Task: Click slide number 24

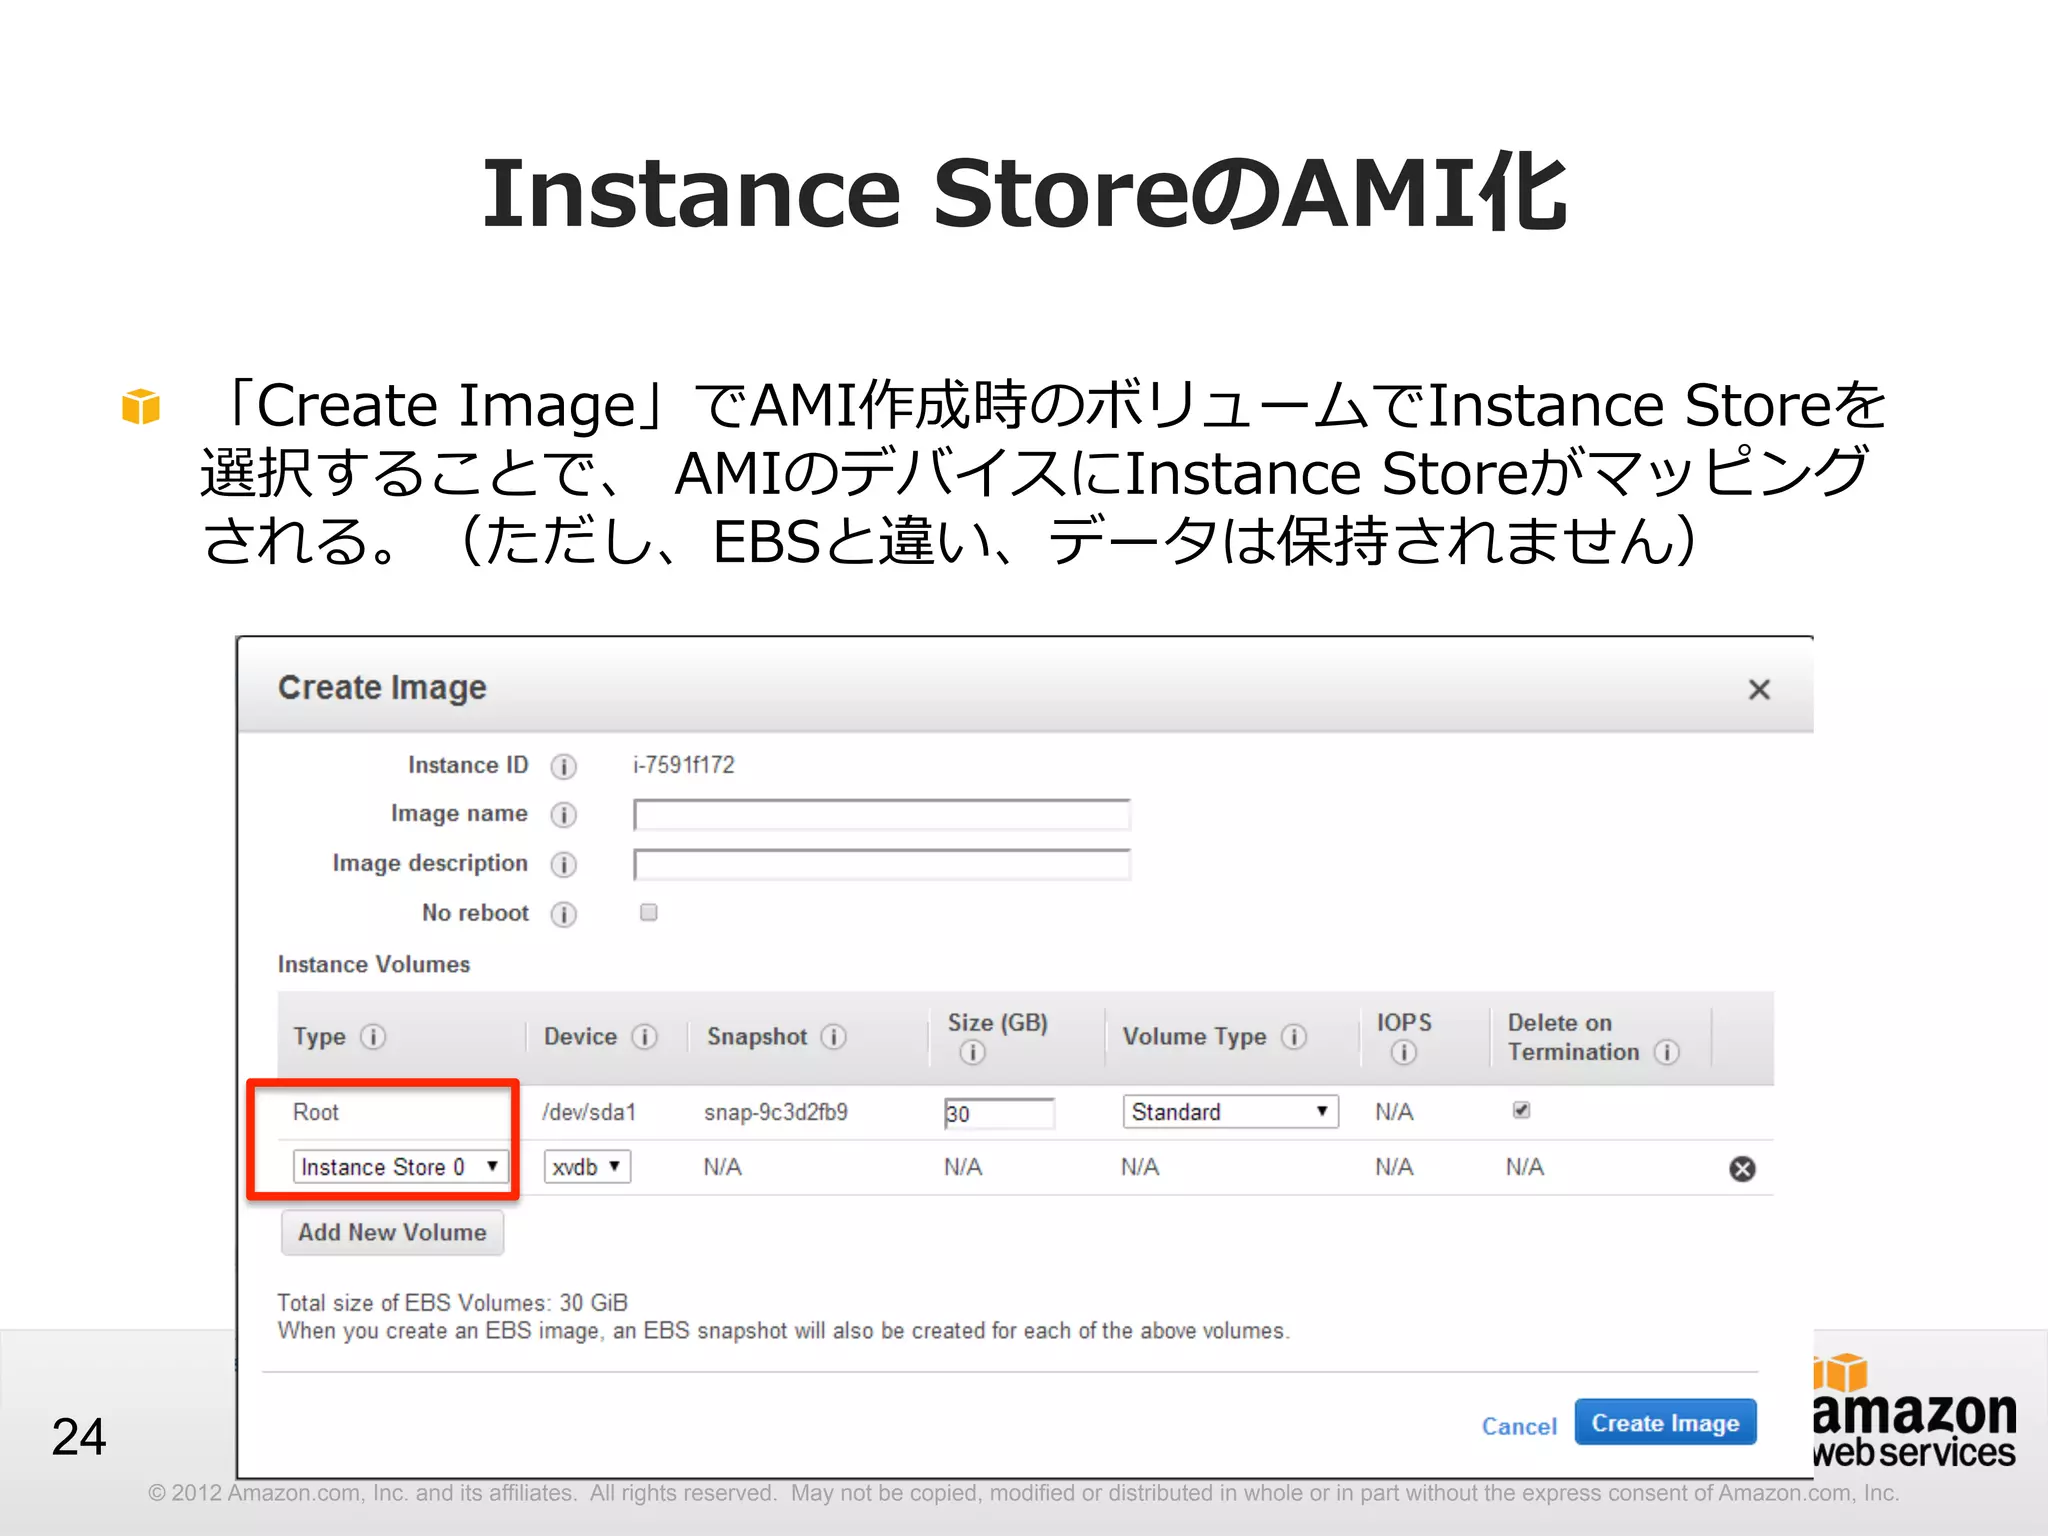Action: [x=79, y=1437]
